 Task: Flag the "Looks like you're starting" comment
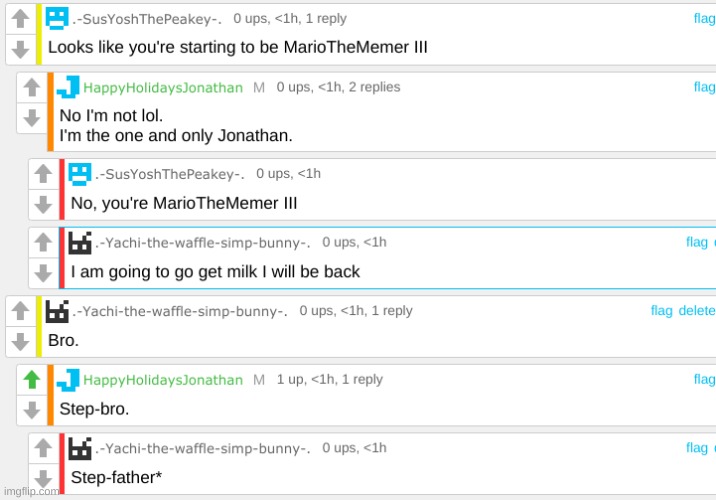coord(704,18)
